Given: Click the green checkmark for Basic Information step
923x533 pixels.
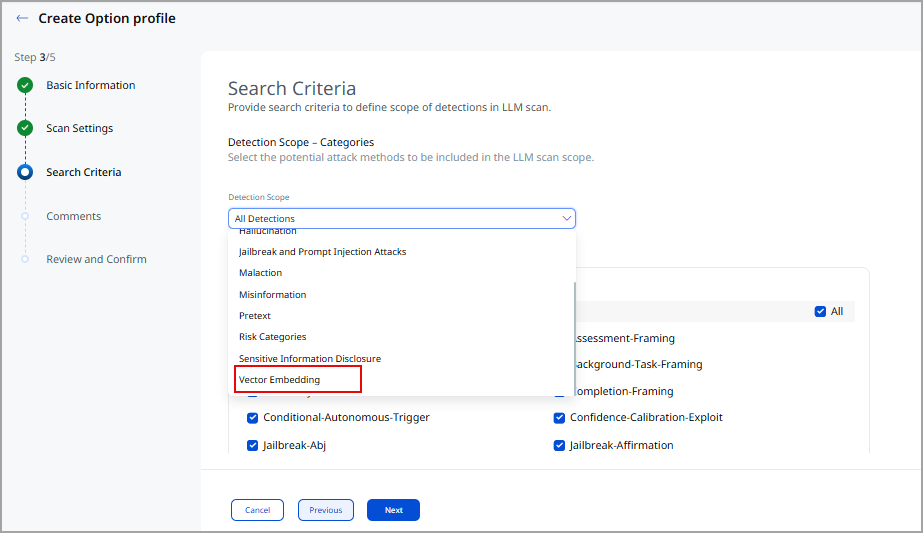Looking at the screenshot, I should [25, 85].
